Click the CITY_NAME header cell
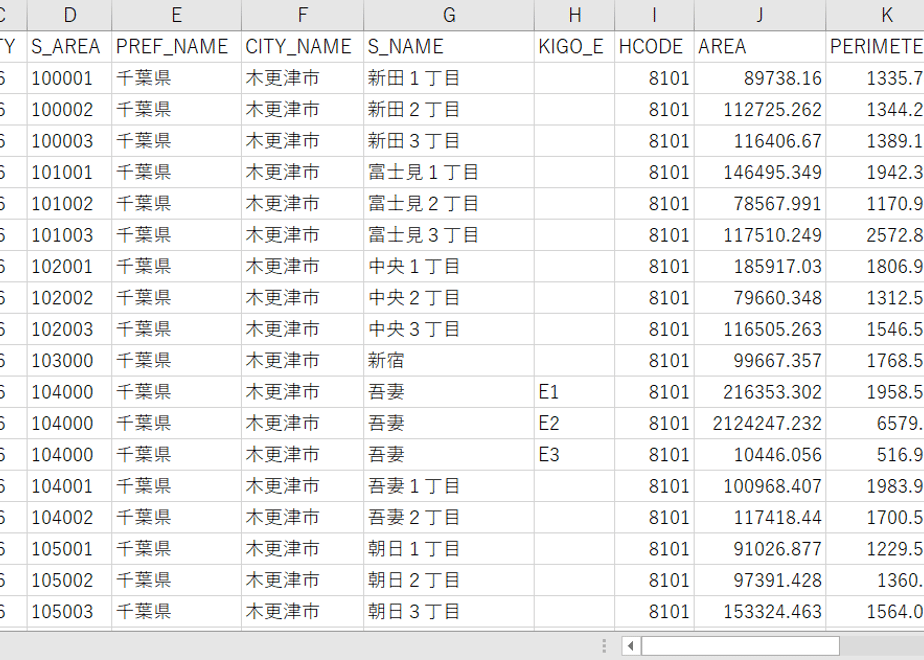The width and height of the screenshot is (924, 660). pyautogui.click(x=302, y=47)
